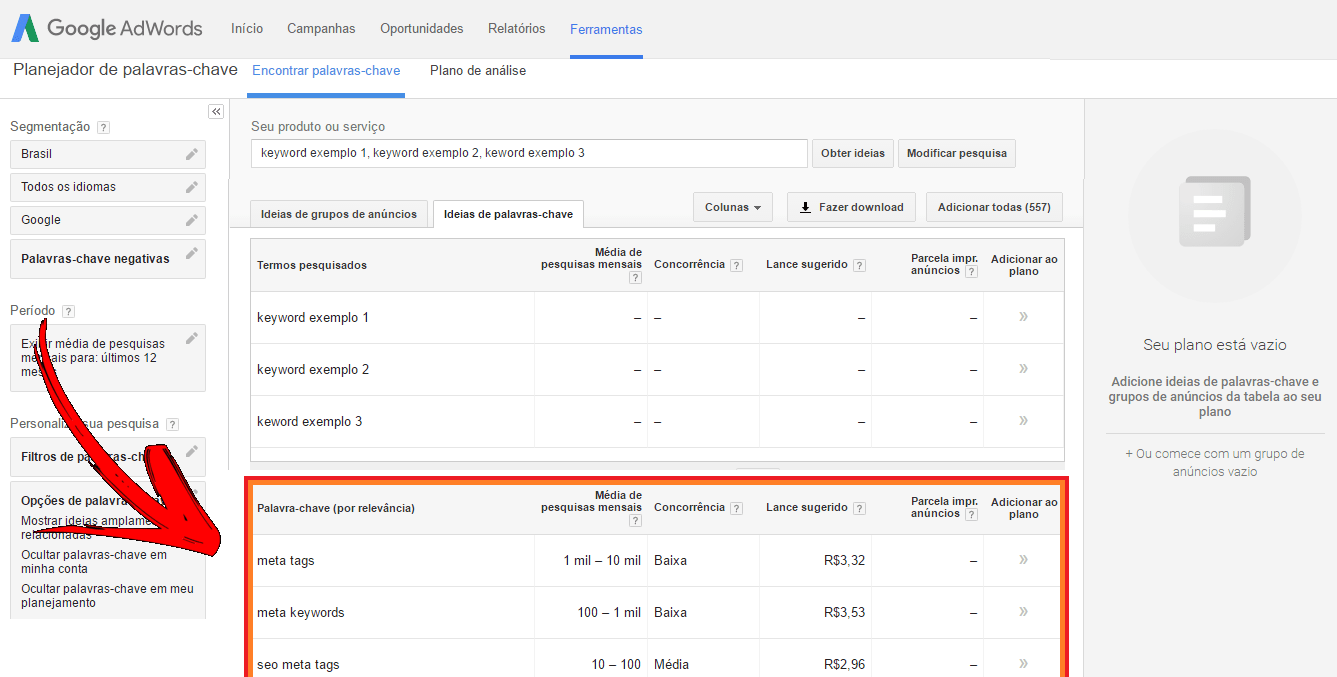The height and width of the screenshot is (677, 1337).
Task: Click Adicionar todas (557) button
Action: tap(994, 207)
